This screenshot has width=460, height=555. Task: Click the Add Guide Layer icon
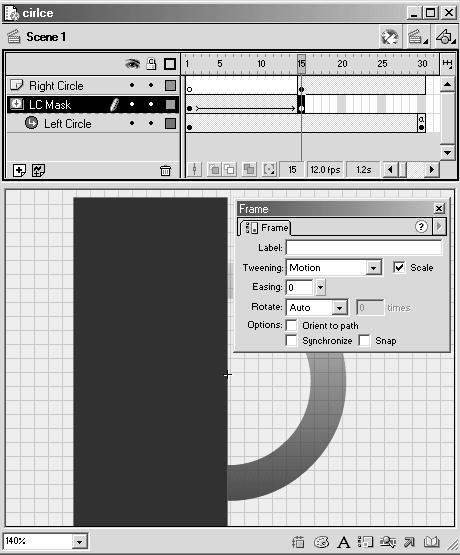tap(38, 171)
